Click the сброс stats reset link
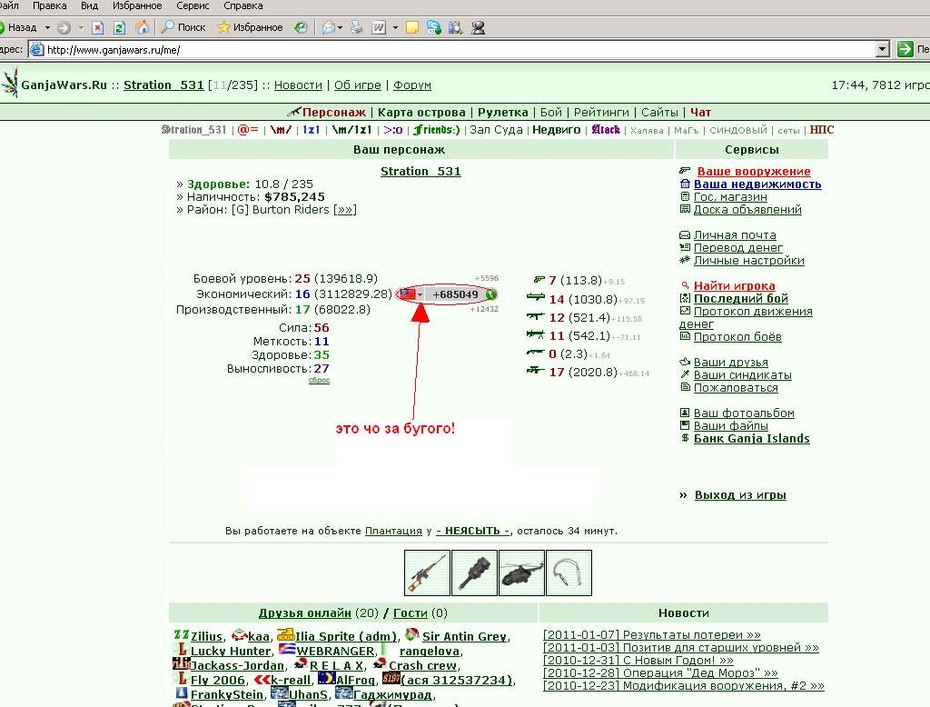The image size is (930, 707). click(x=319, y=380)
